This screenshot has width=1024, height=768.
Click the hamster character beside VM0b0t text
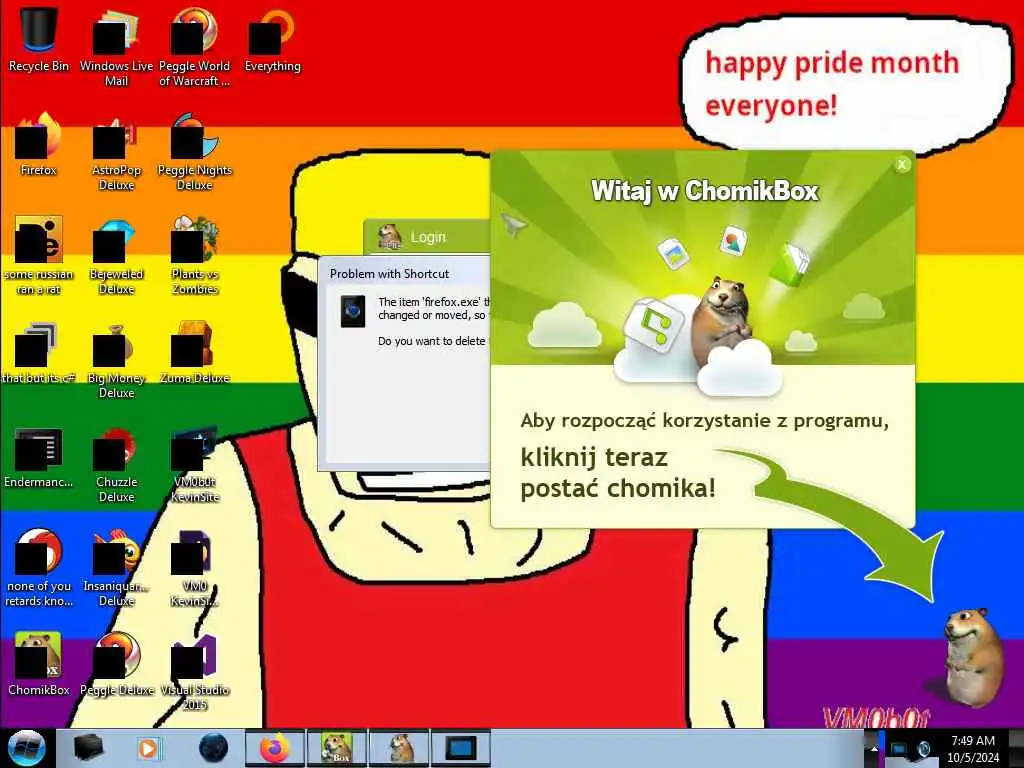coord(972,656)
